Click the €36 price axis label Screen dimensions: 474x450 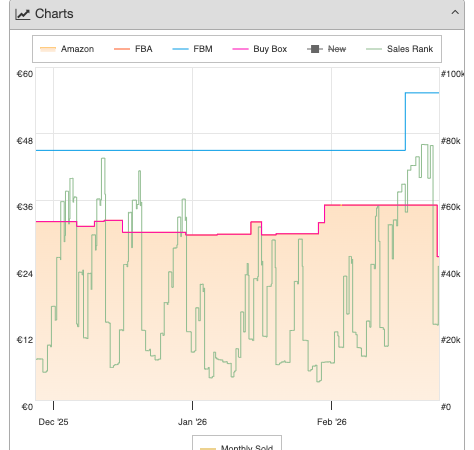point(25,207)
